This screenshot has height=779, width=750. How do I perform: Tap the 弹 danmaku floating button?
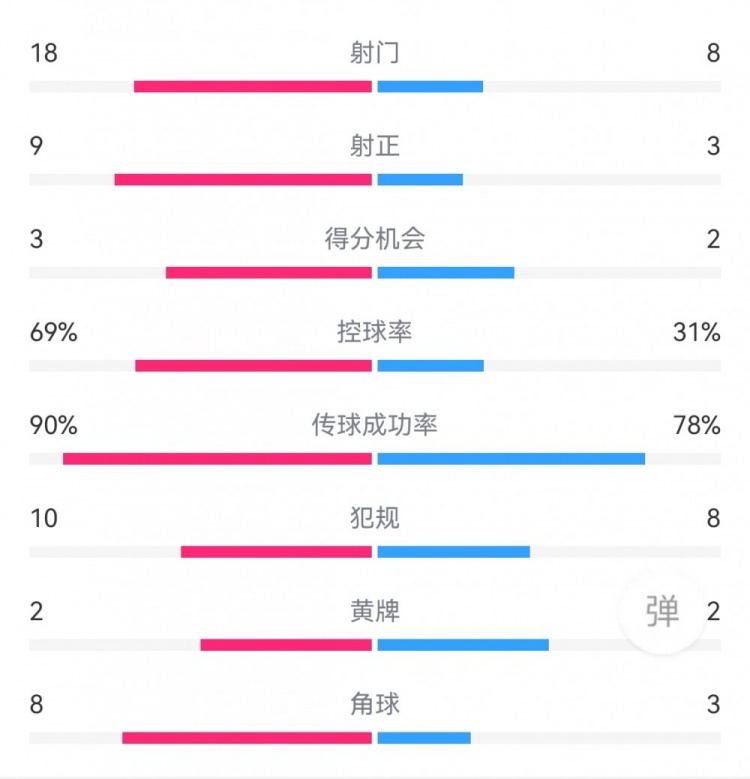pyautogui.click(x=662, y=610)
